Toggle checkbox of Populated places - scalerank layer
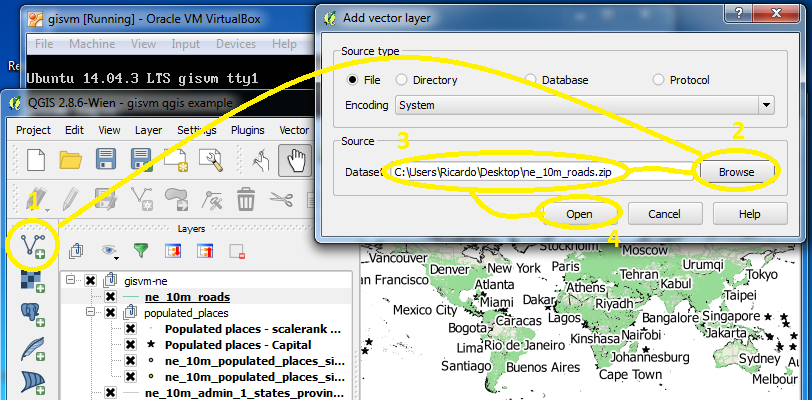This screenshot has width=812, height=400. tap(130, 329)
